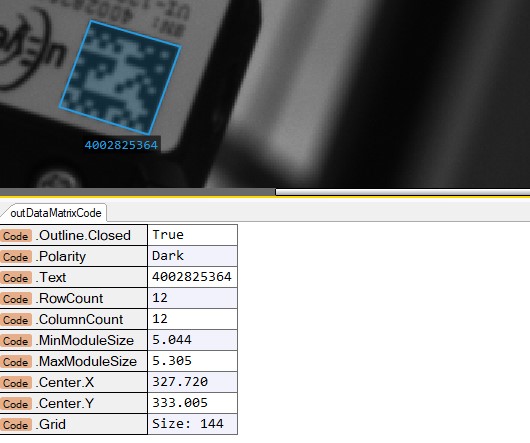Screen dimensions: 530x443
Task: Select the outDataMatrixCode tab
Action: (x=56, y=213)
